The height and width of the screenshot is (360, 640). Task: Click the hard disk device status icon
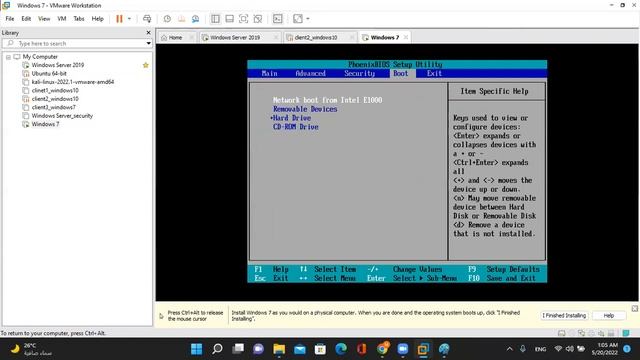[562, 333]
